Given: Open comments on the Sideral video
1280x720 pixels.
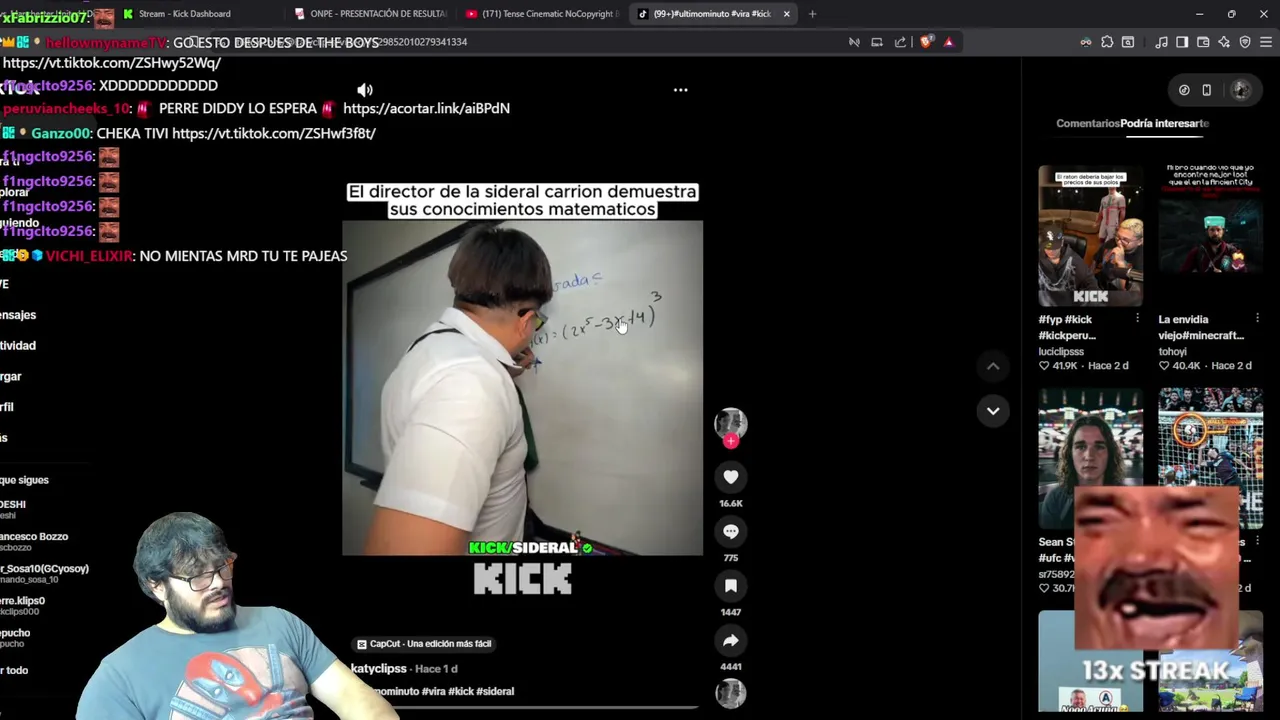Looking at the screenshot, I should coord(731,532).
